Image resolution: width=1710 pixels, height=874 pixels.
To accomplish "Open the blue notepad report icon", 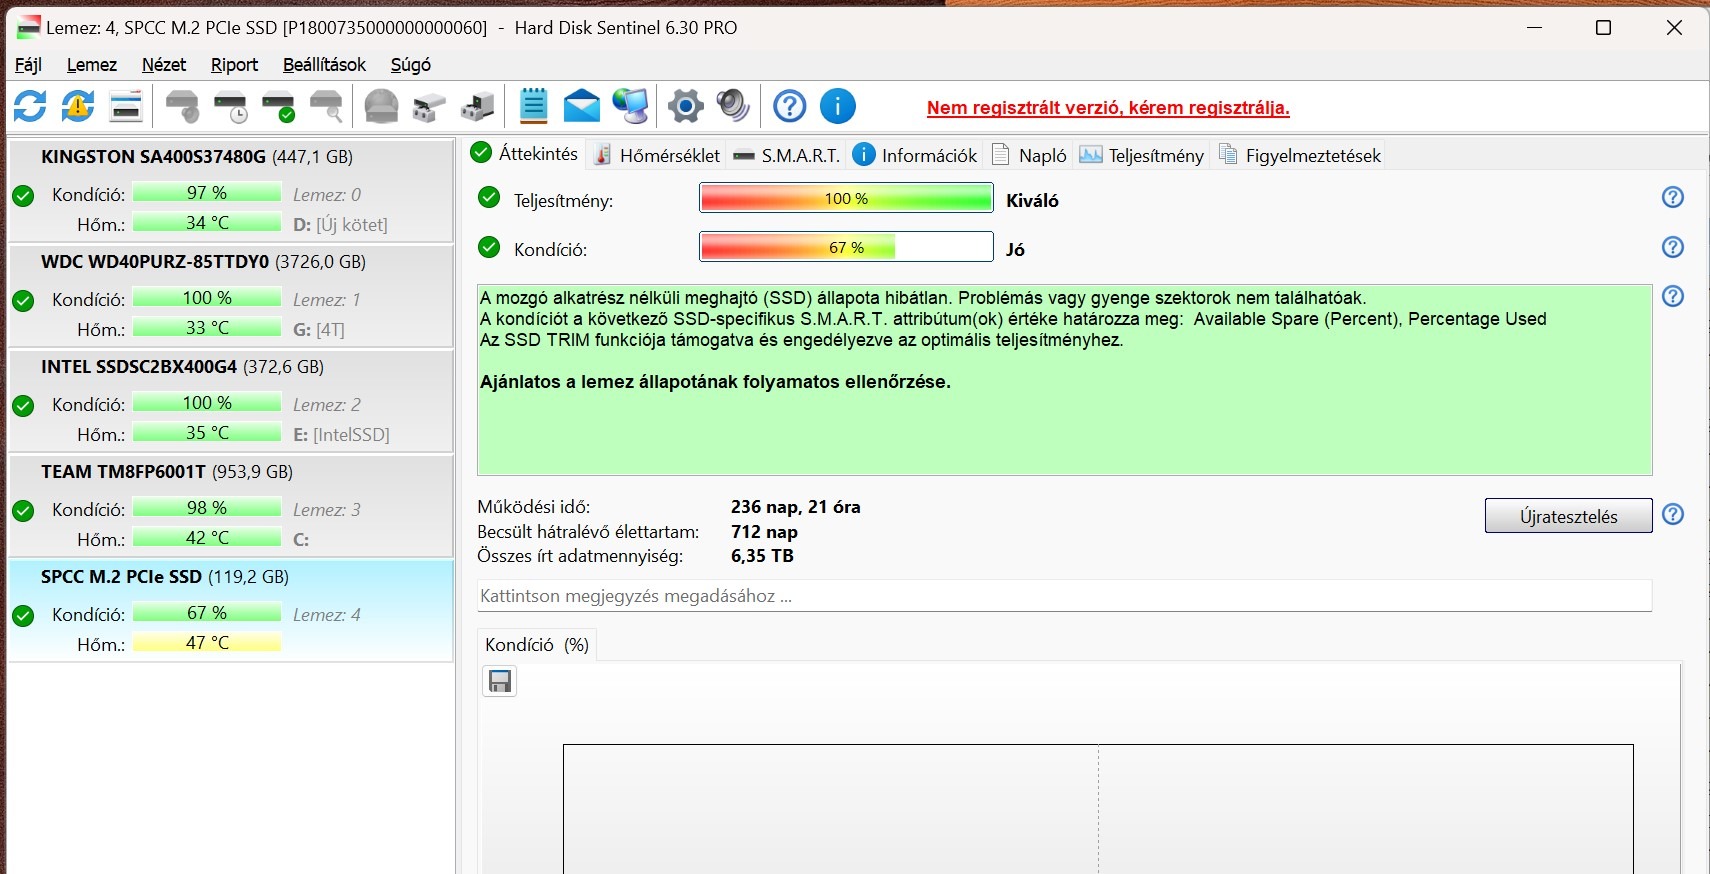I will [534, 106].
